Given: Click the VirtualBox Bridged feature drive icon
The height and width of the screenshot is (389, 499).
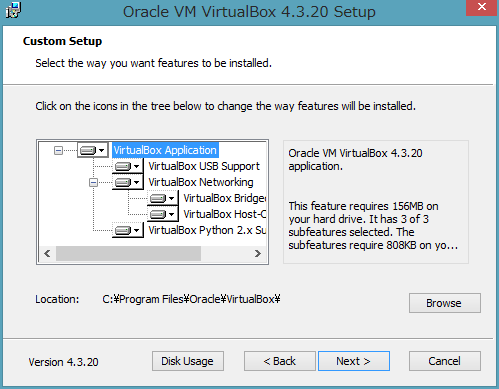Looking at the screenshot, I should pyautogui.click(x=158, y=198).
